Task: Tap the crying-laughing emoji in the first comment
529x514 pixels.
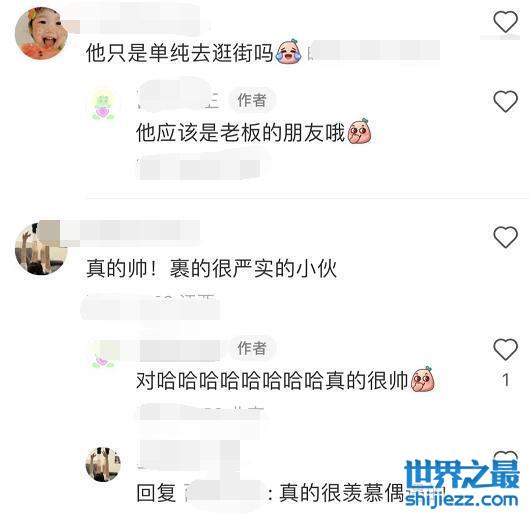Action: click(x=288, y=51)
